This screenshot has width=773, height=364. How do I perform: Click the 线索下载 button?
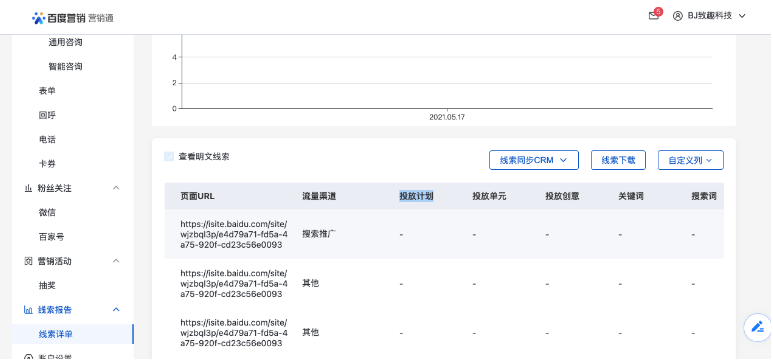618,160
